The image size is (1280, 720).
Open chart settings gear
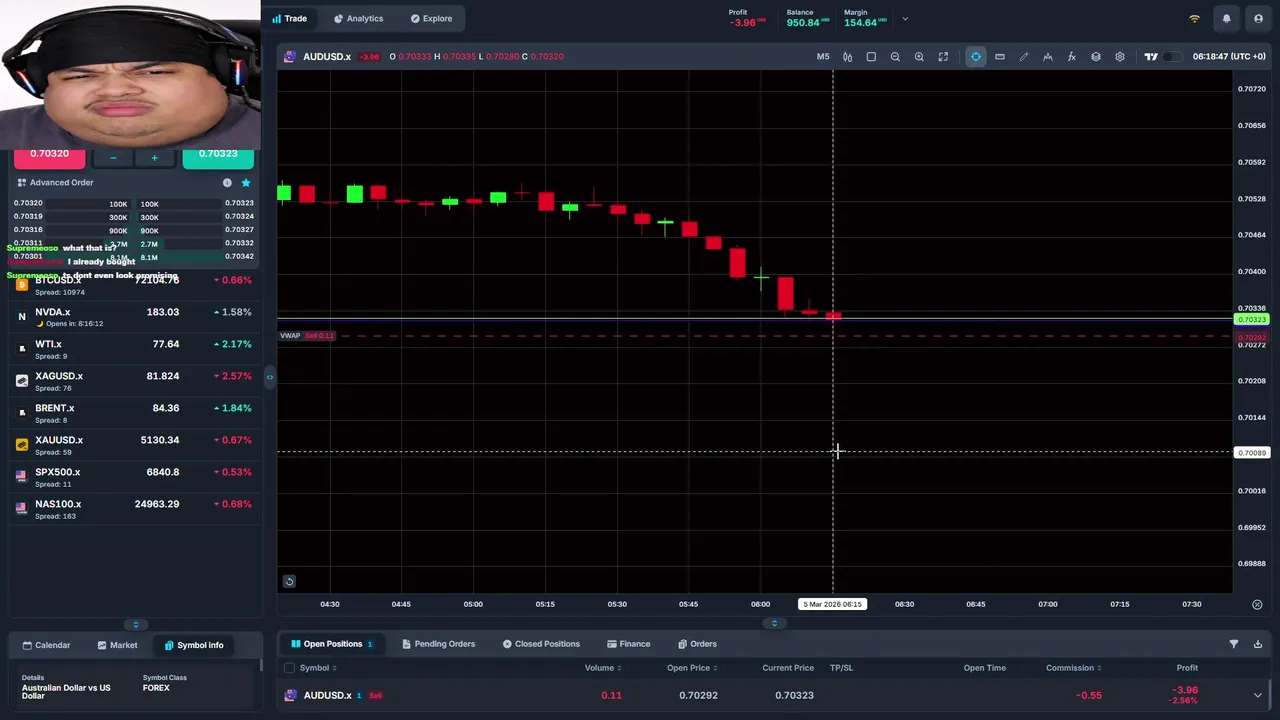[1120, 57]
